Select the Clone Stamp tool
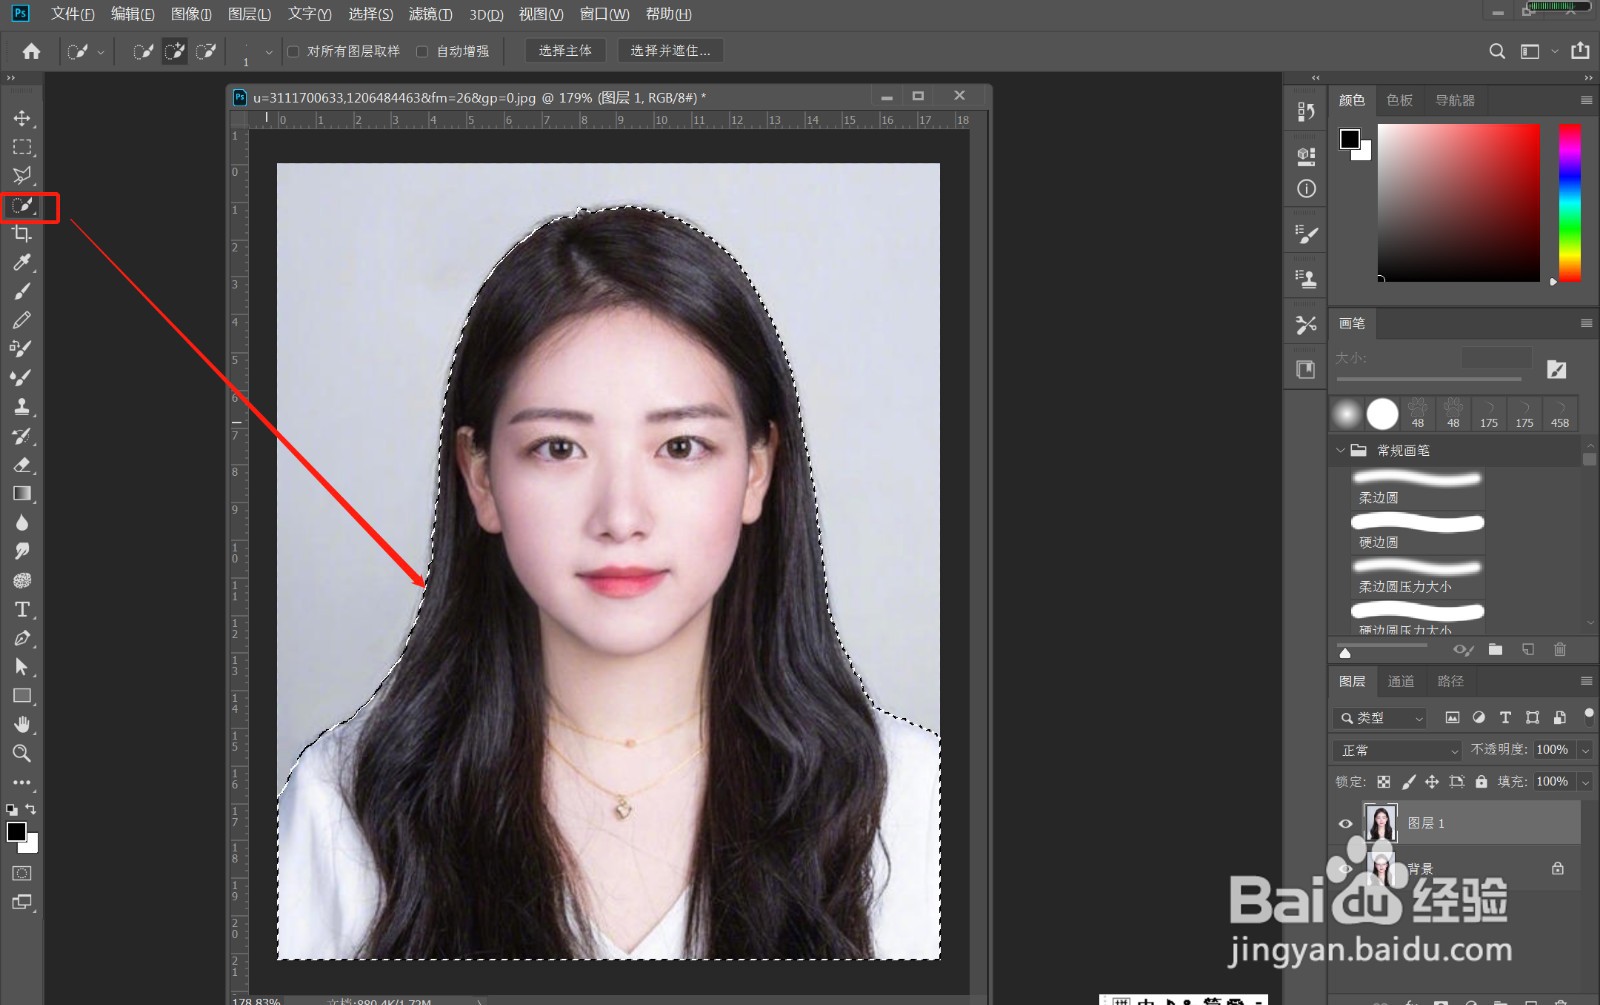Viewport: 1600px width, 1005px height. click(x=22, y=407)
